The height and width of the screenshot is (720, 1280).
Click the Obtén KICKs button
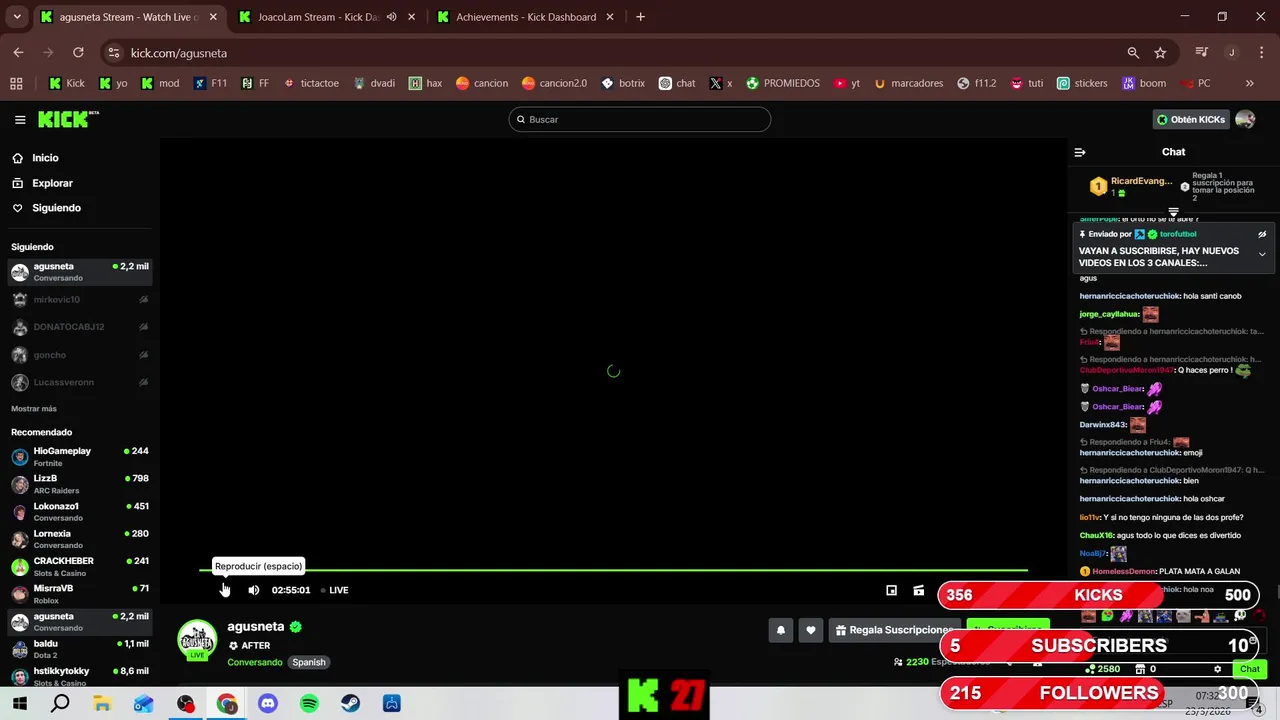(x=1191, y=119)
